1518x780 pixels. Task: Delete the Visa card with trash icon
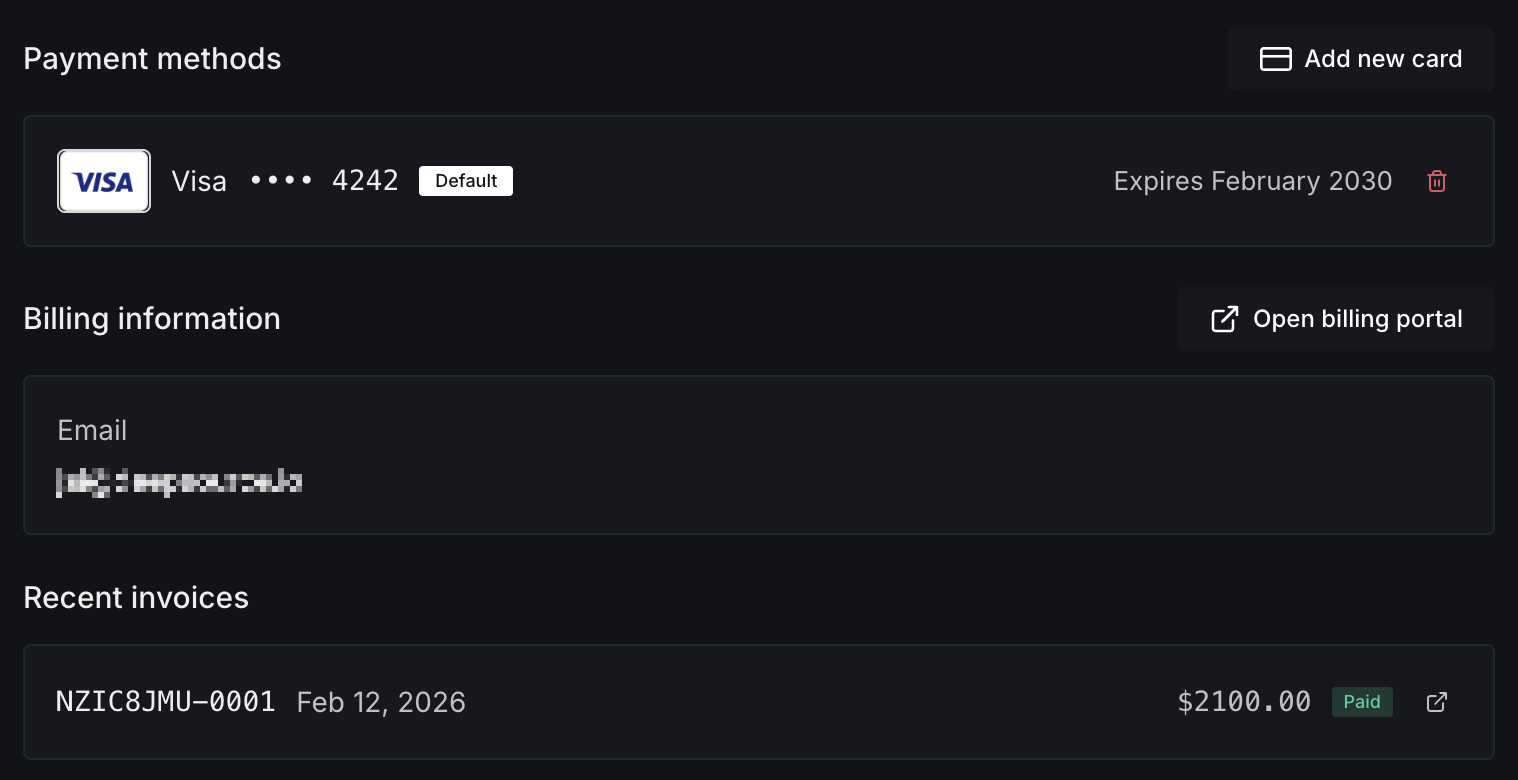pos(1436,181)
